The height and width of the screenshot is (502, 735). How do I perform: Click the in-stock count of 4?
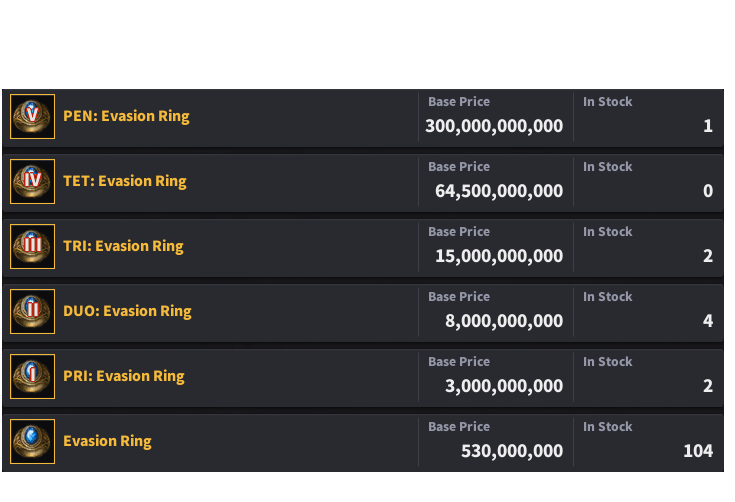point(708,321)
